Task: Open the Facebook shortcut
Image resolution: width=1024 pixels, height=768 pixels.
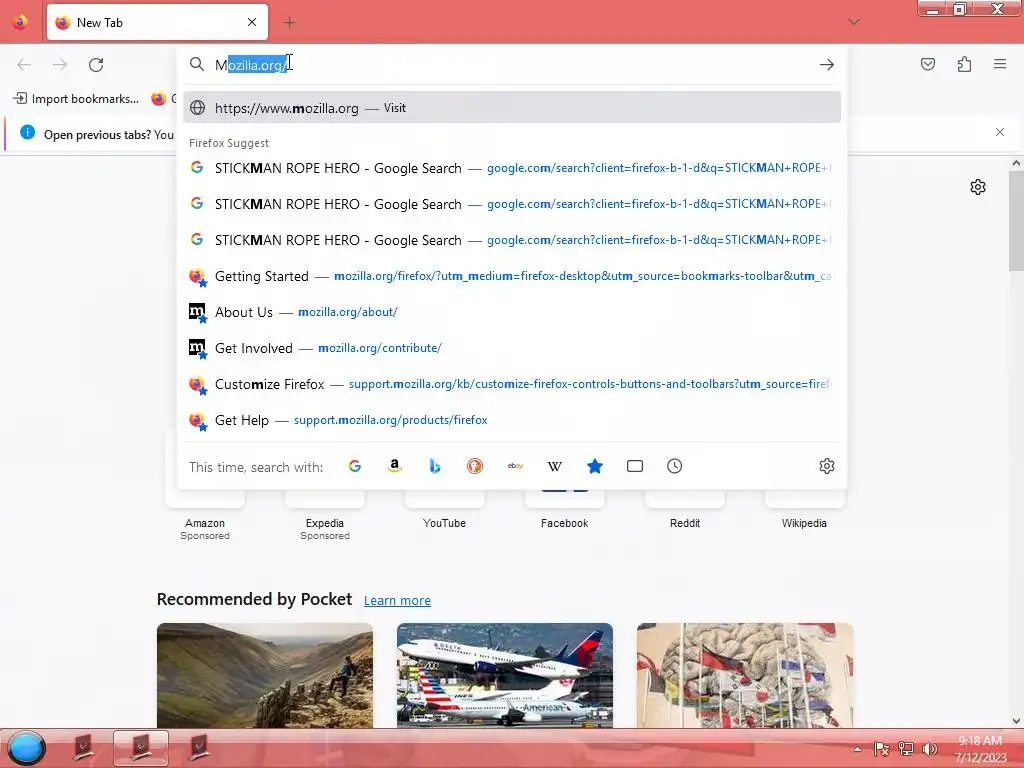Action: click(565, 513)
